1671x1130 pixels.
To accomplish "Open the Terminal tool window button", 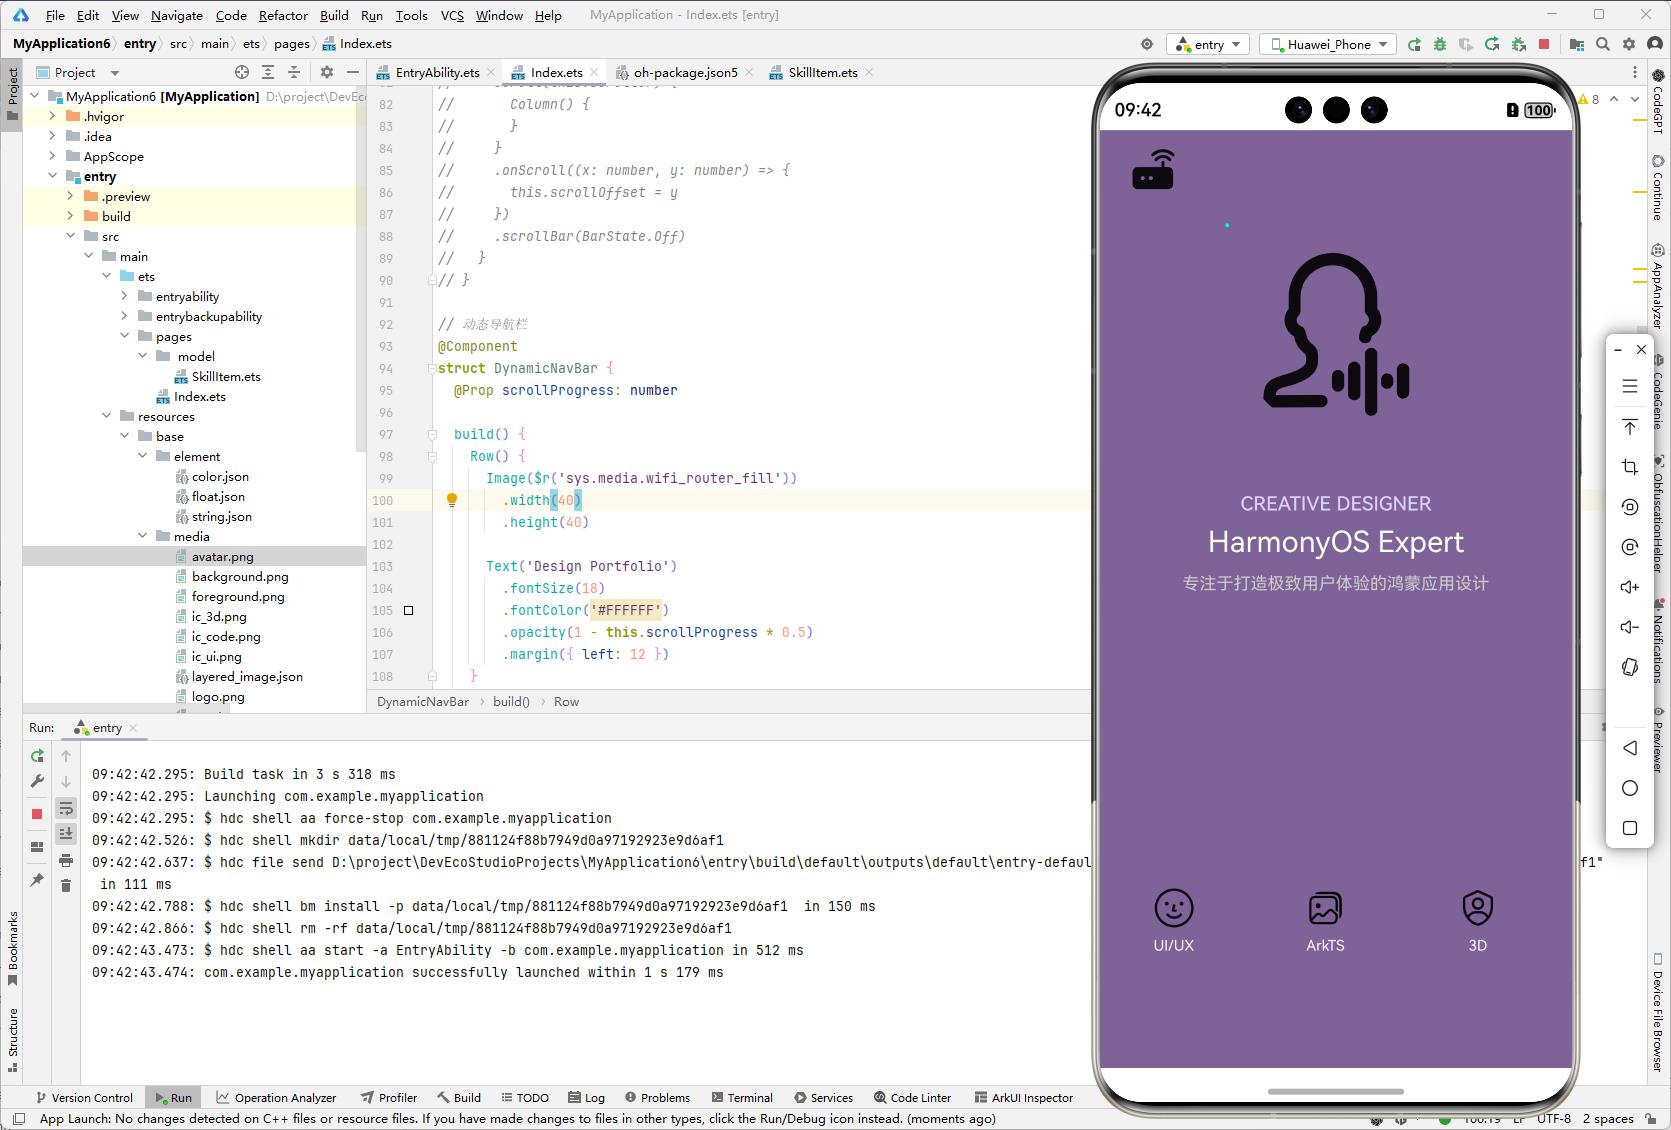I will coord(741,1097).
